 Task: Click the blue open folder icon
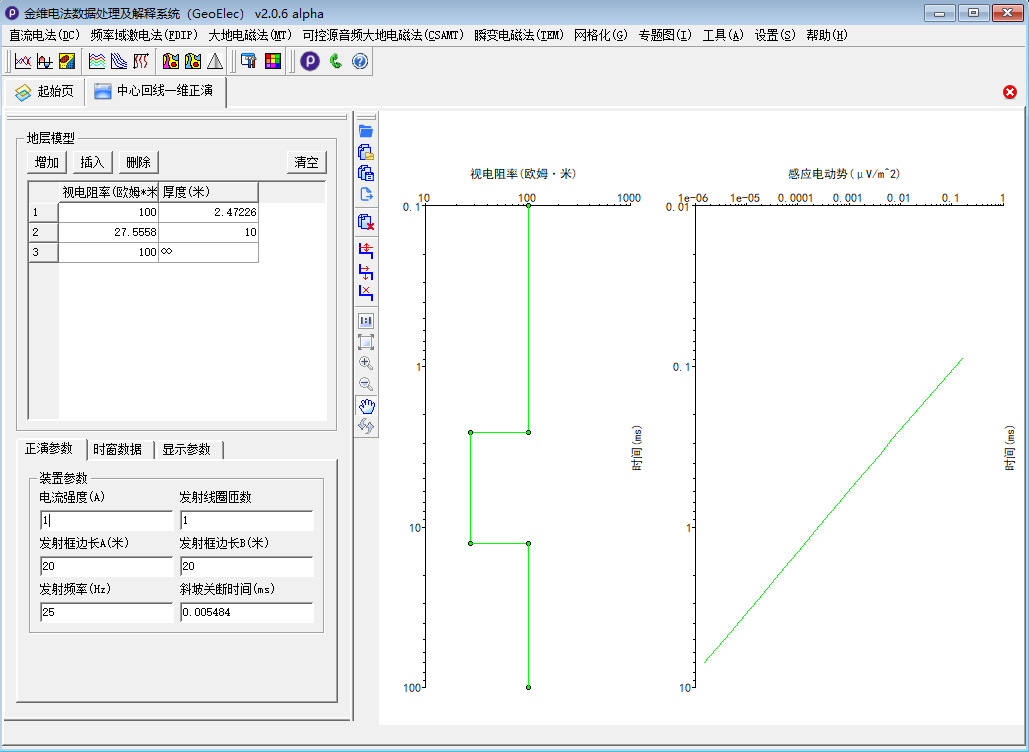[366, 131]
